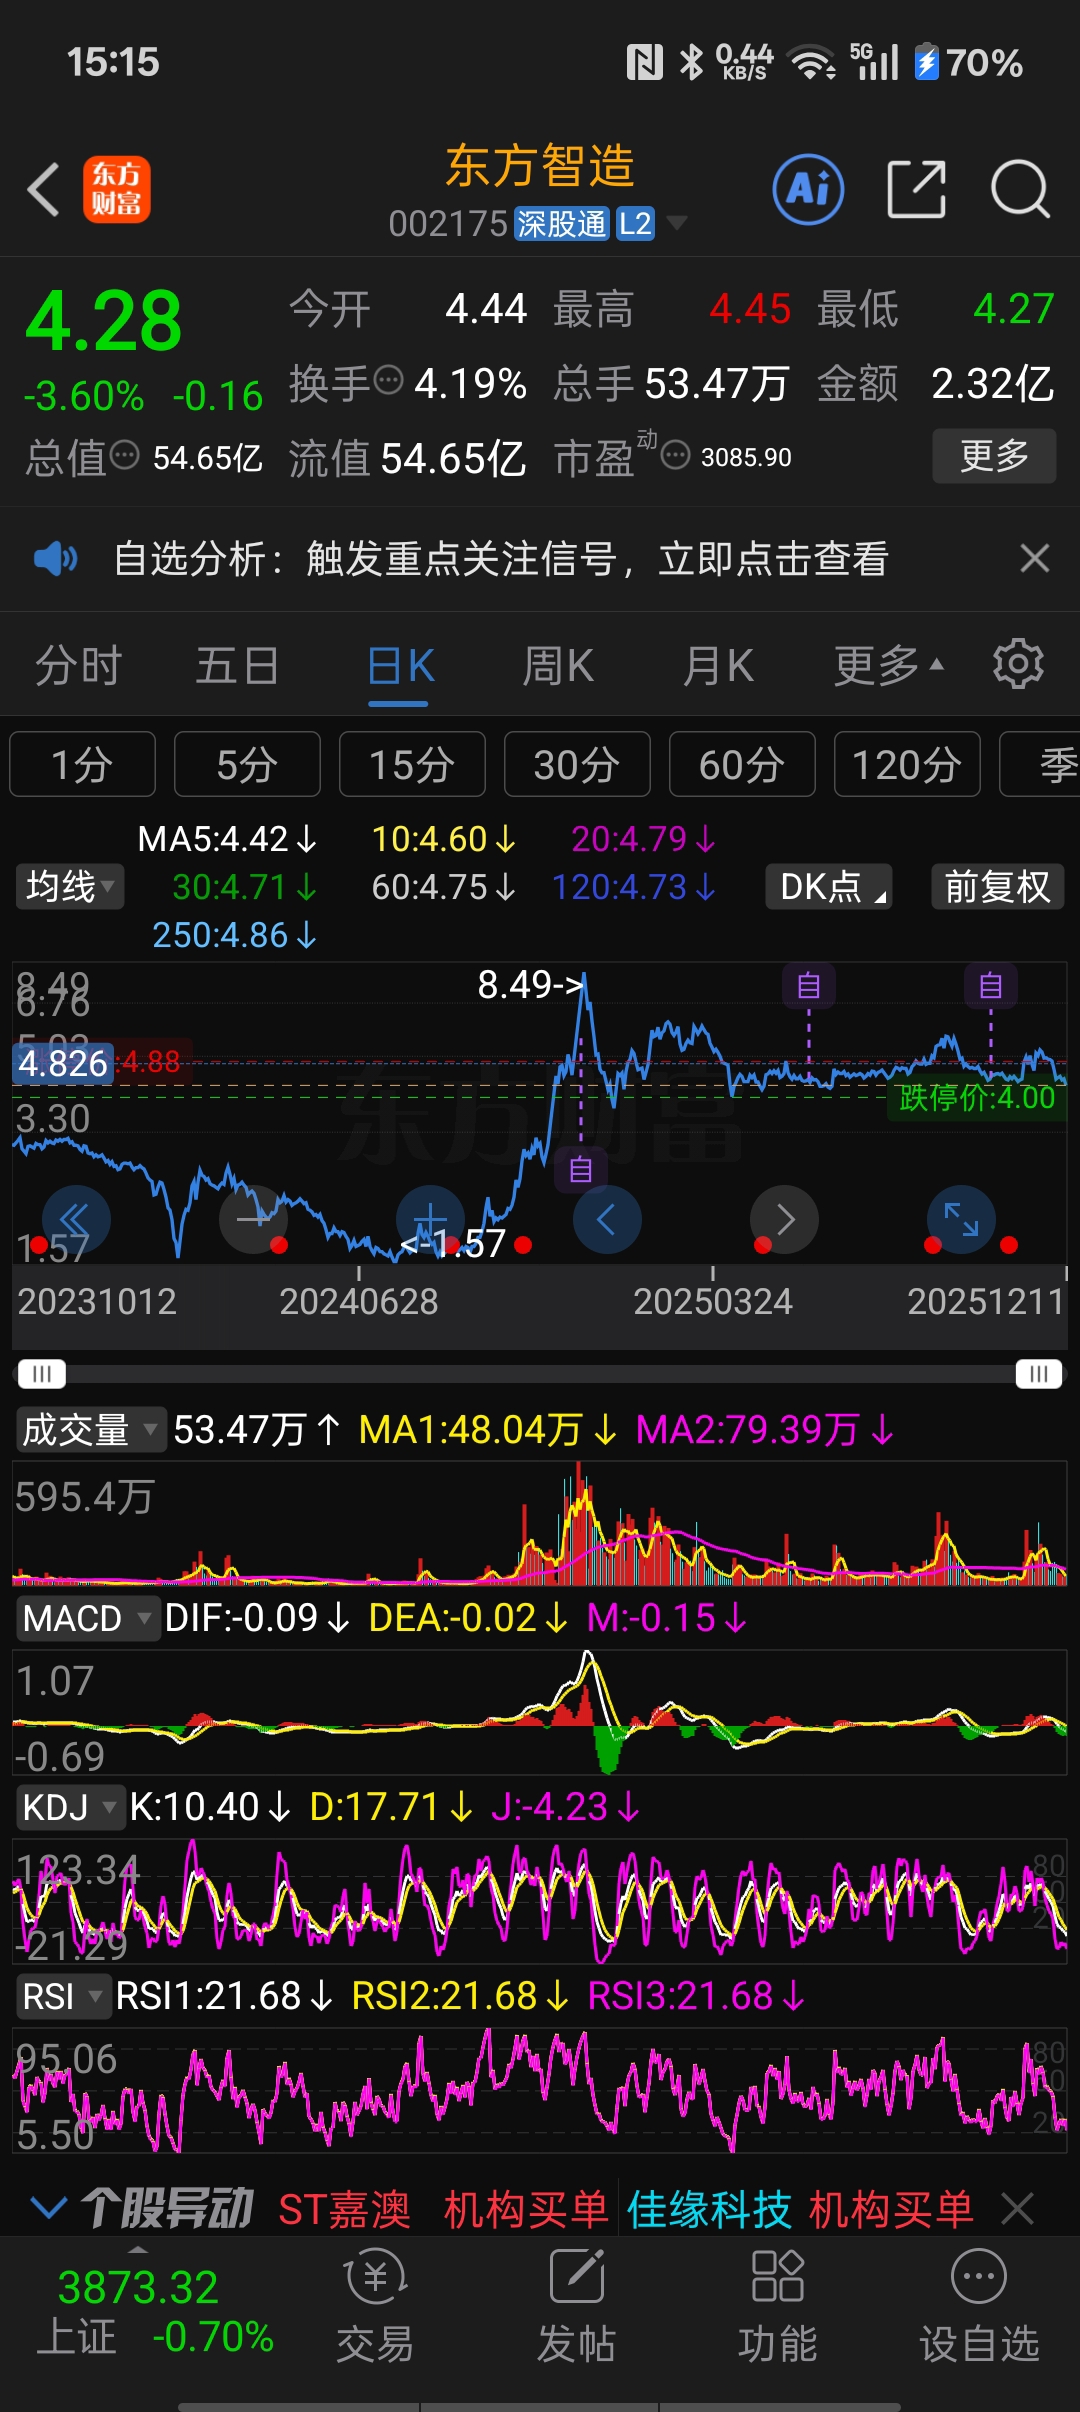
Task: Move chart left one step
Action: click(x=607, y=1220)
